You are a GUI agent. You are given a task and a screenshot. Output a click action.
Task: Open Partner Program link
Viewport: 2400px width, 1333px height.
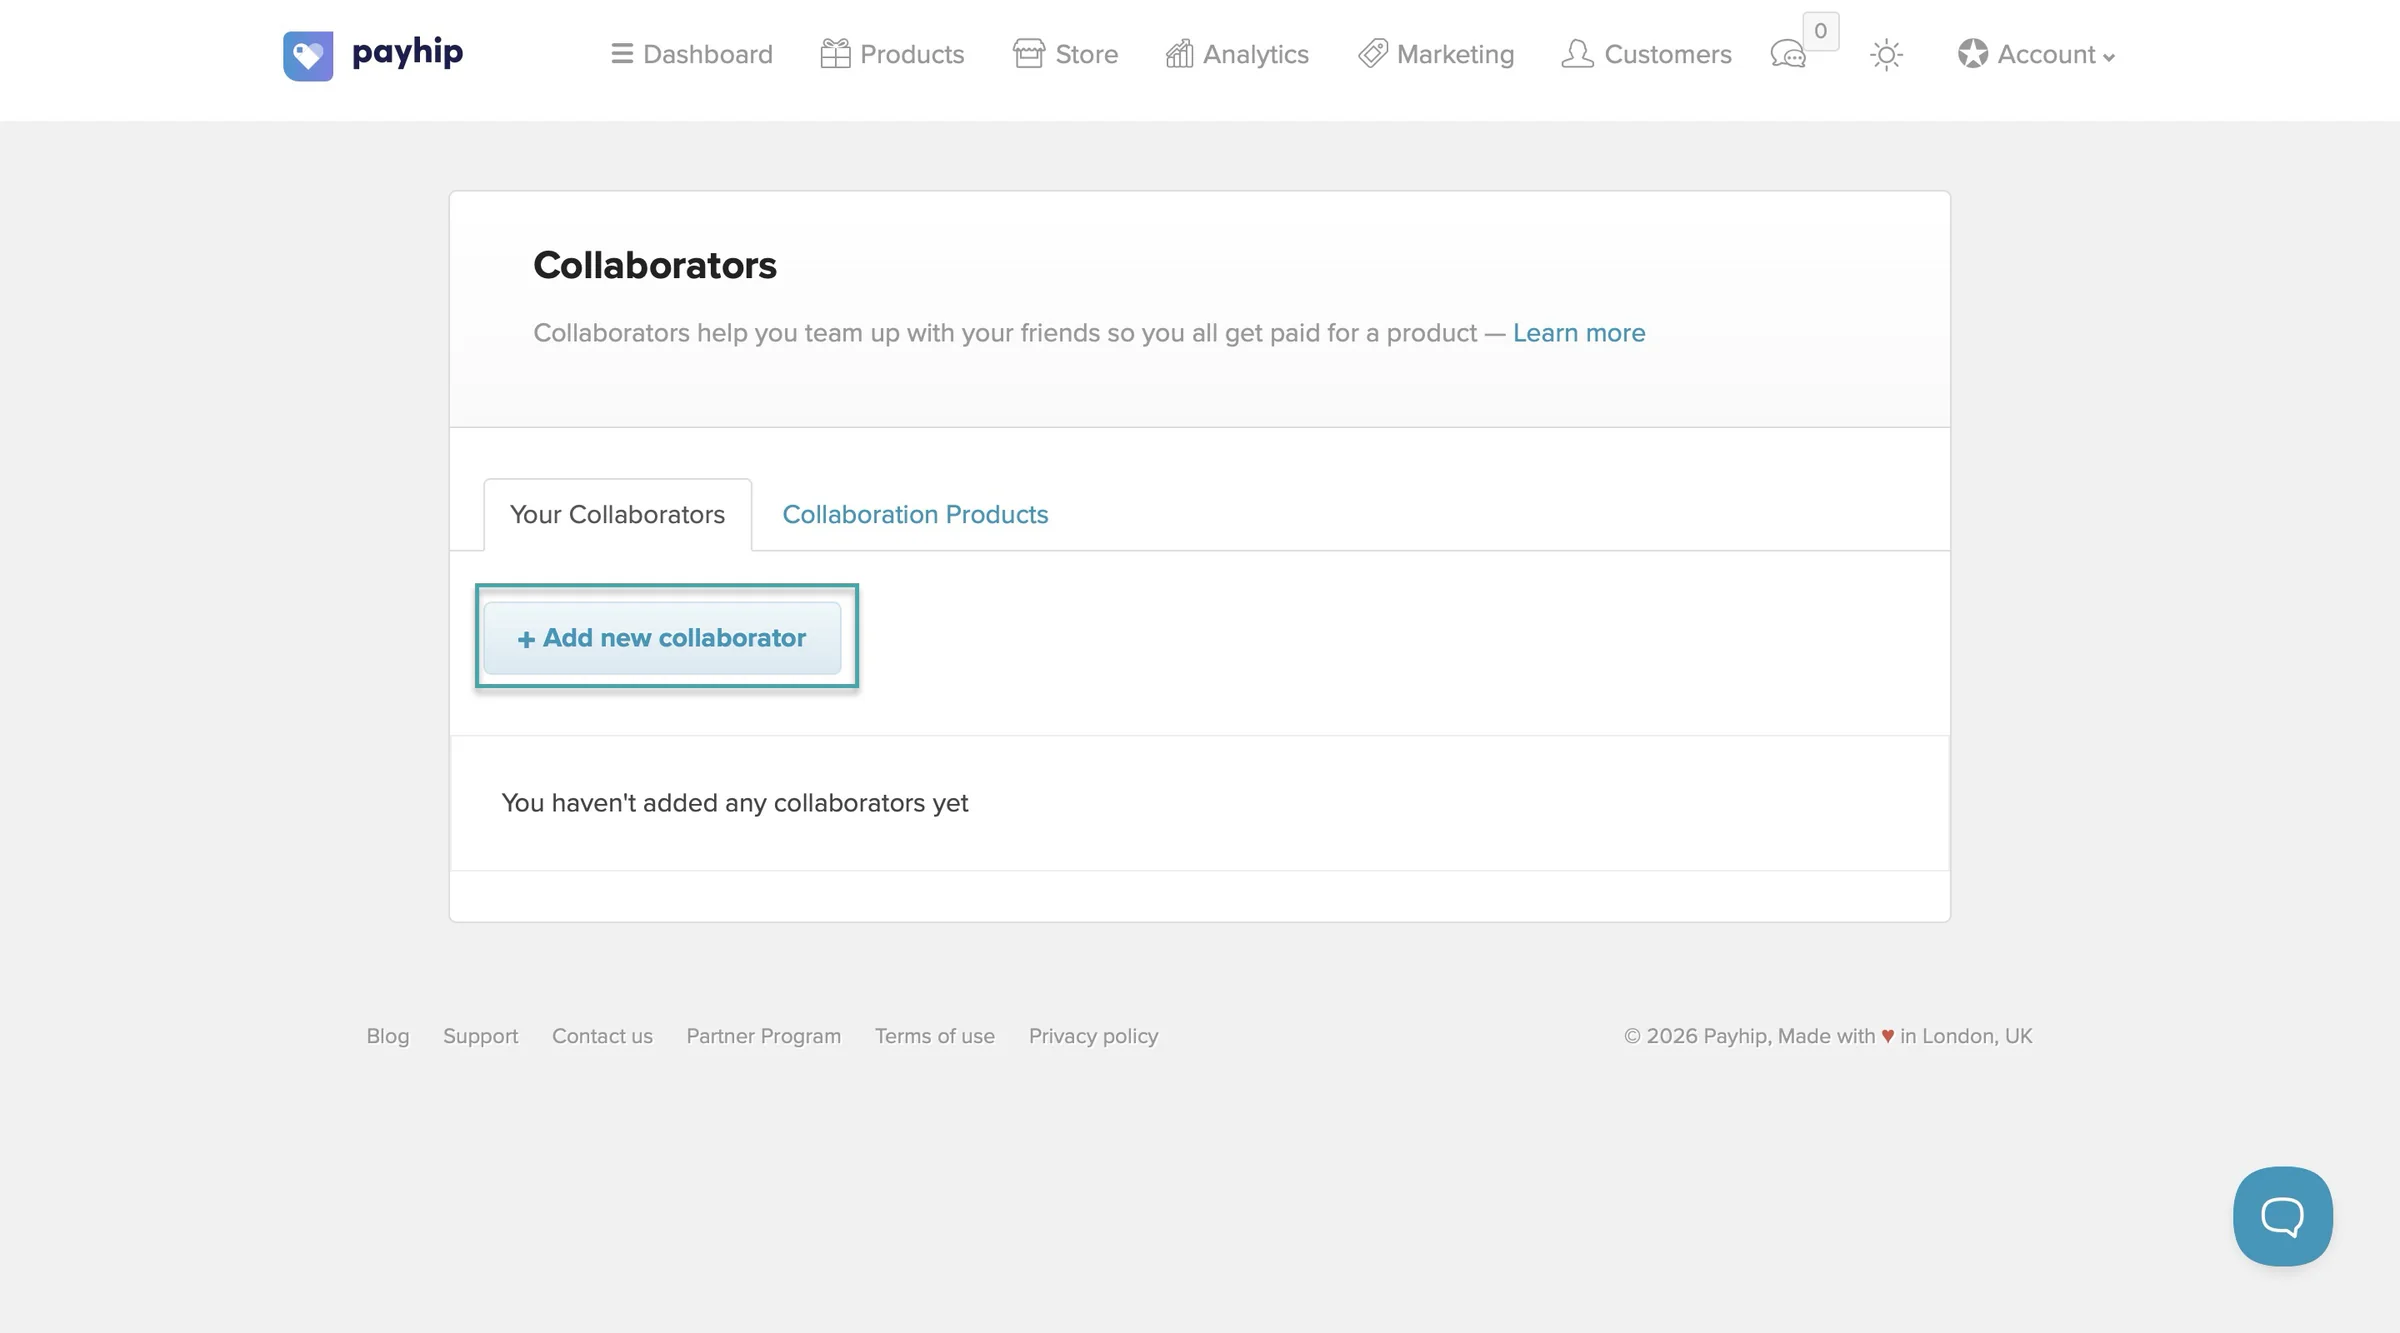click(763, 1036)
